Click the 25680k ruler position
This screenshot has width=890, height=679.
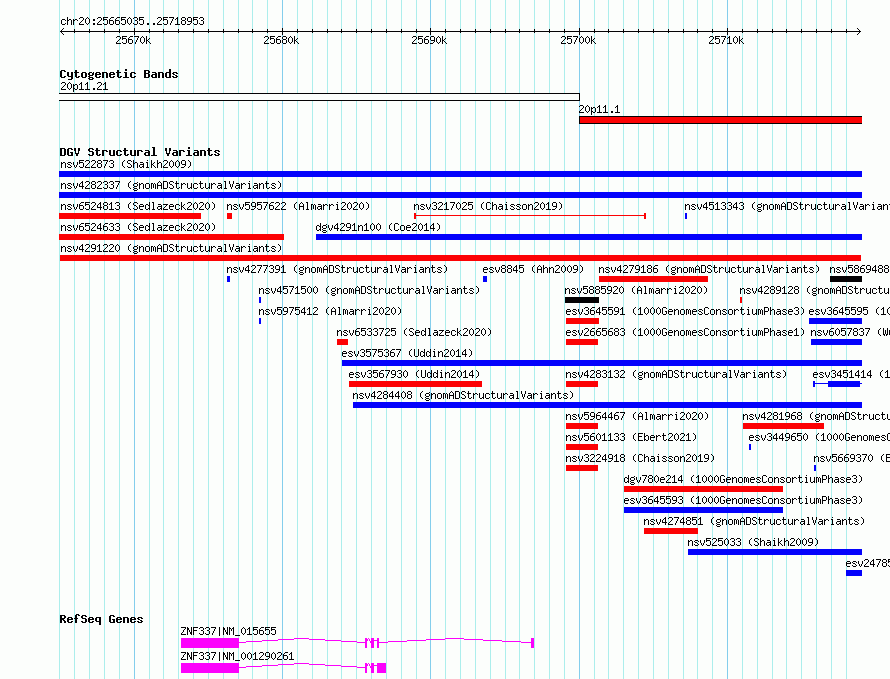282,40
